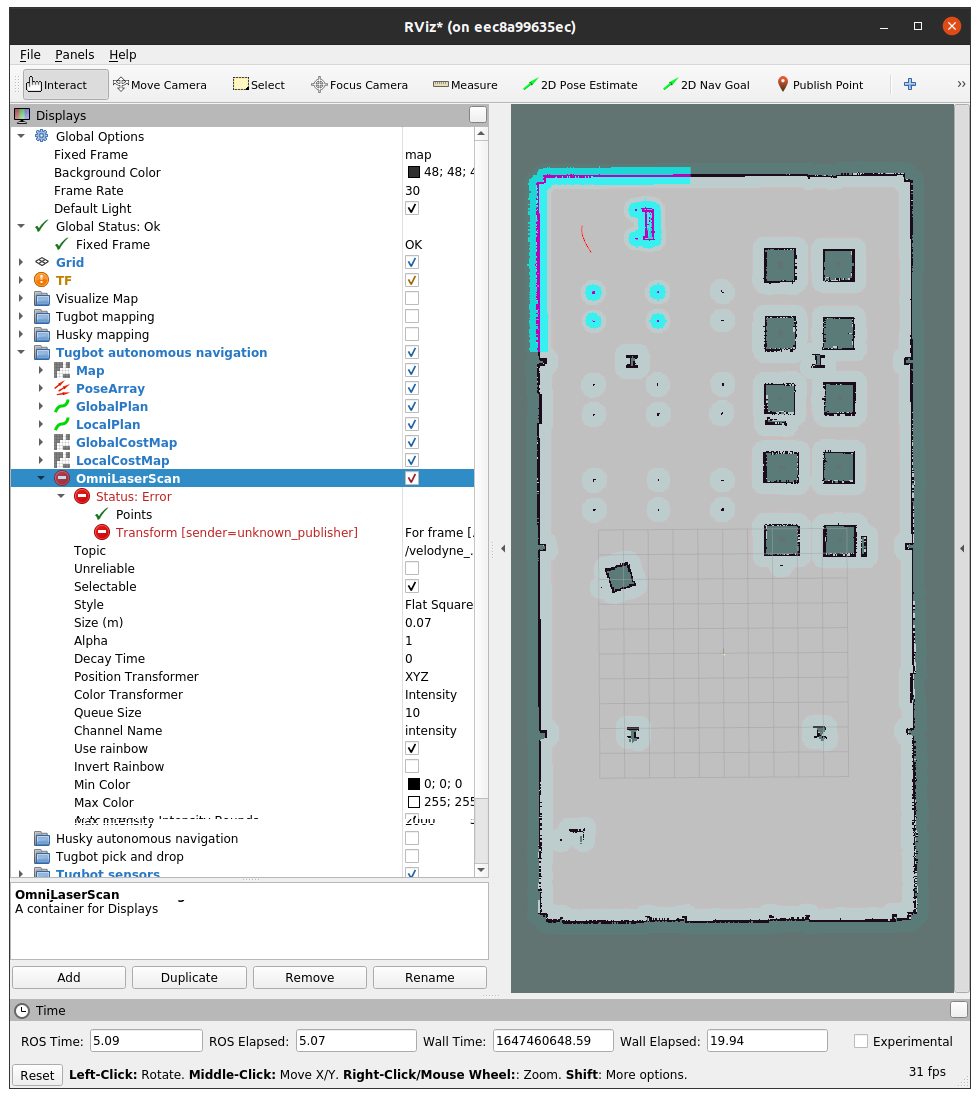Enable the Invert Rainbow checkbox
The image size is (980, 1098).
coord(412,767)
